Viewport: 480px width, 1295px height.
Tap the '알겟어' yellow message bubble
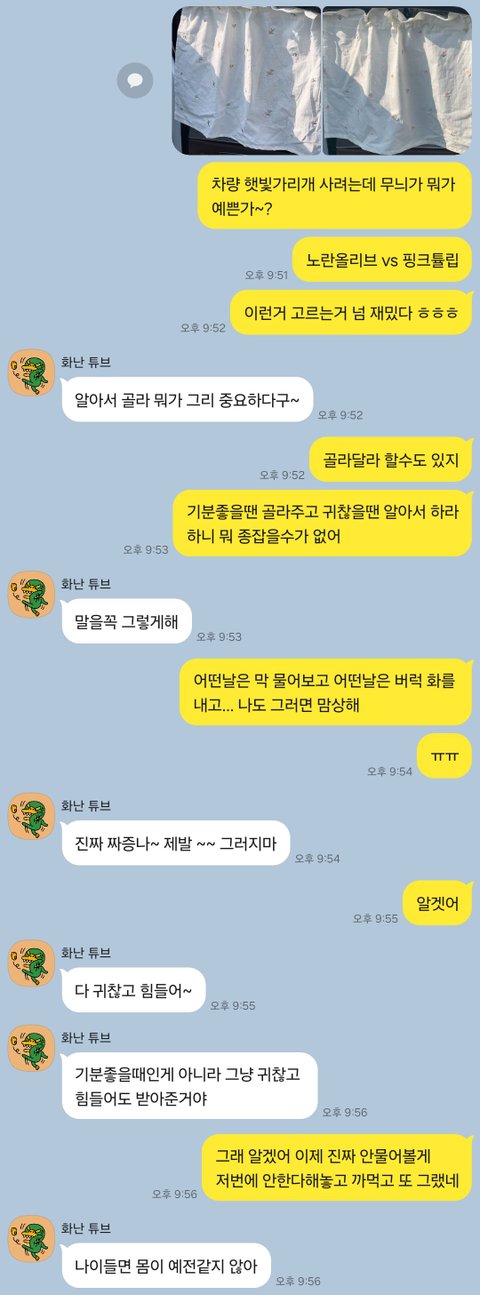coord(437,903)
